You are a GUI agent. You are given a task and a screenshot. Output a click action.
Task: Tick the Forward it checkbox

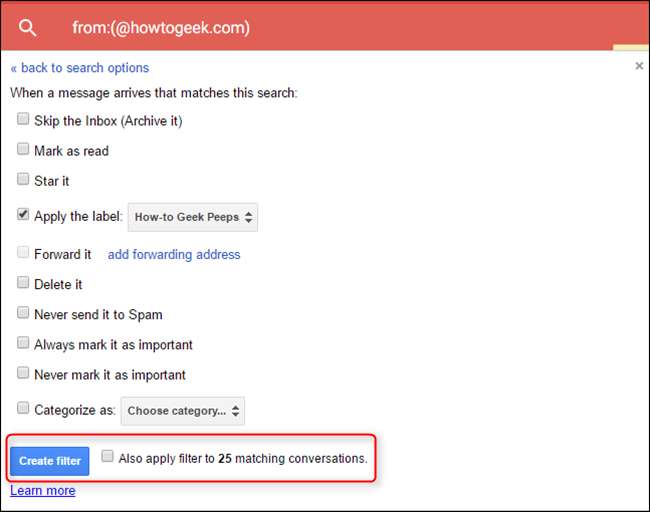23,253
